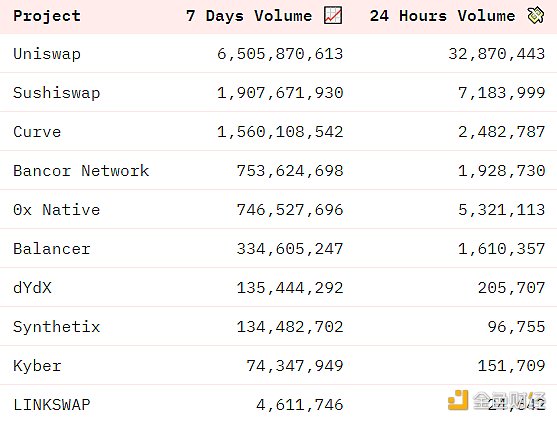This screenshot has width=557, height=421.
Task: Select the Sushiswap project name
Action: tap(56, 93)
